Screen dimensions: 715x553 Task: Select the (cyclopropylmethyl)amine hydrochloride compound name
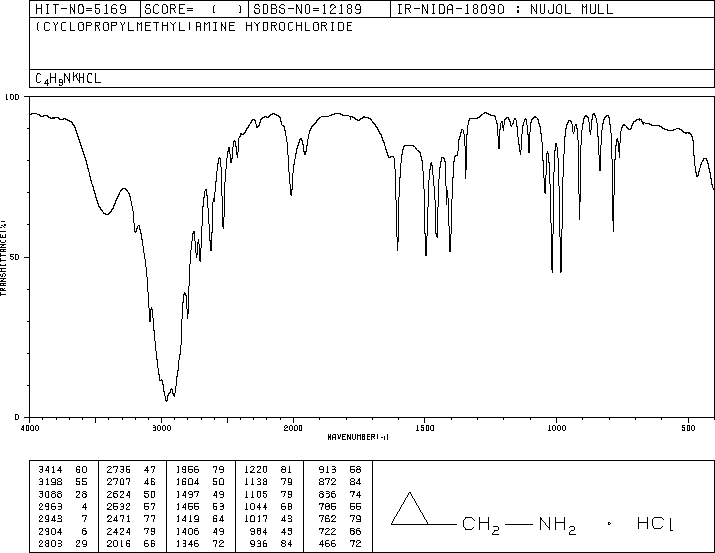point(194,27)
